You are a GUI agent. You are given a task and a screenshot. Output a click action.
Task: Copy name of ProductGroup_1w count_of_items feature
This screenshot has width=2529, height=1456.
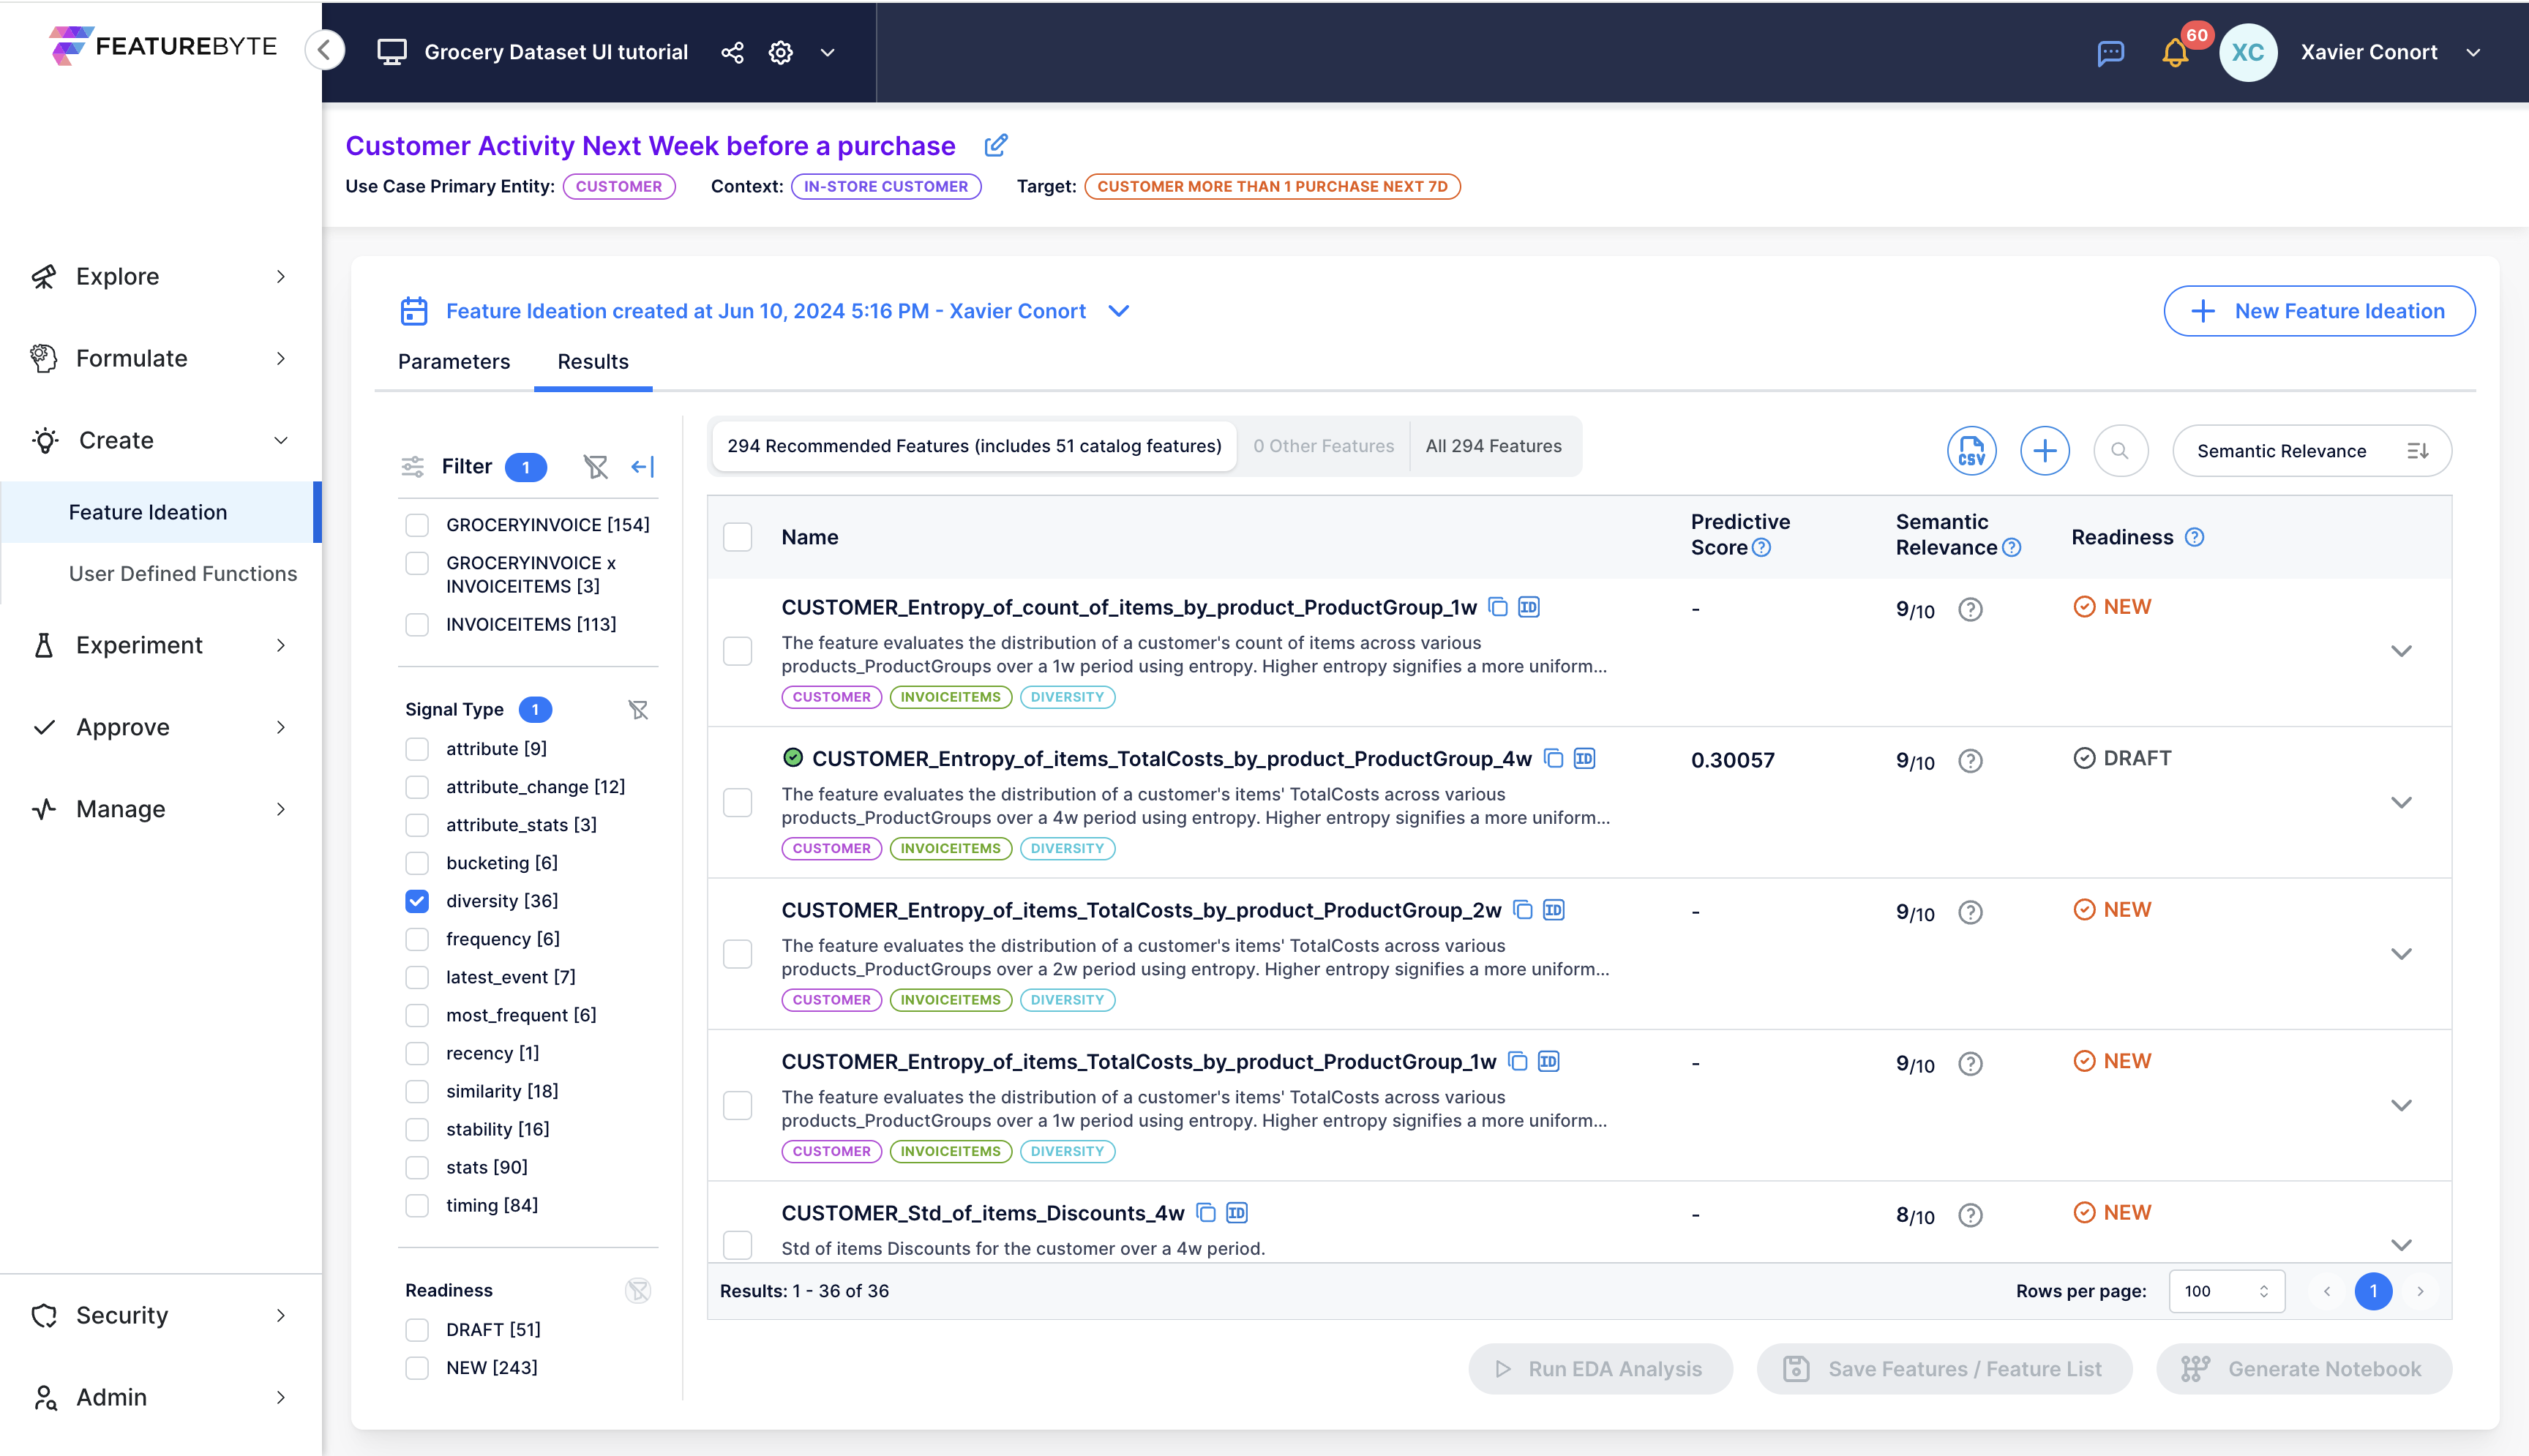pyautogui.click(x=1498, y=607)
